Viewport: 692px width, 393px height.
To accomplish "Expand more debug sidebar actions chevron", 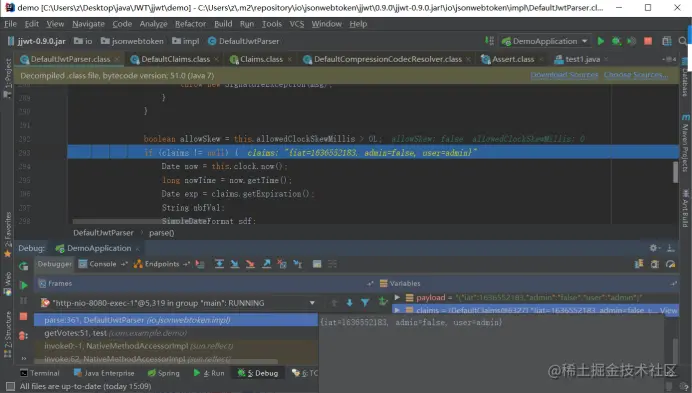I will coord(23,358).
